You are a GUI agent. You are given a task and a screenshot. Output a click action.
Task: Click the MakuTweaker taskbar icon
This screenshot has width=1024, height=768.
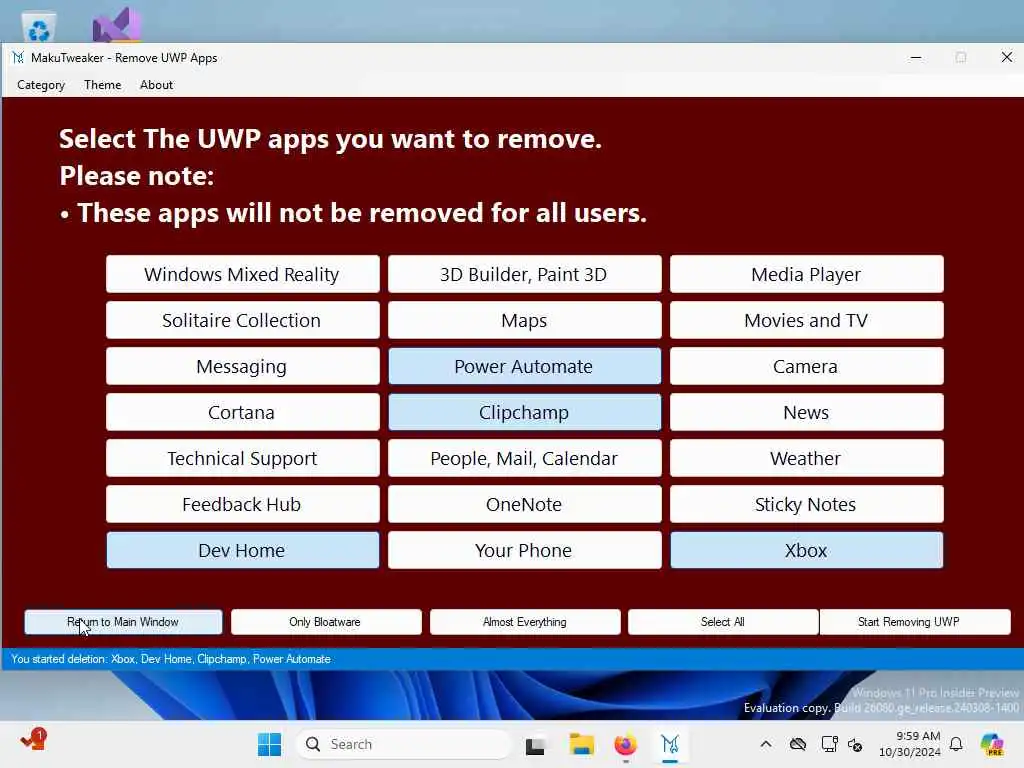[x=670, y=744]
